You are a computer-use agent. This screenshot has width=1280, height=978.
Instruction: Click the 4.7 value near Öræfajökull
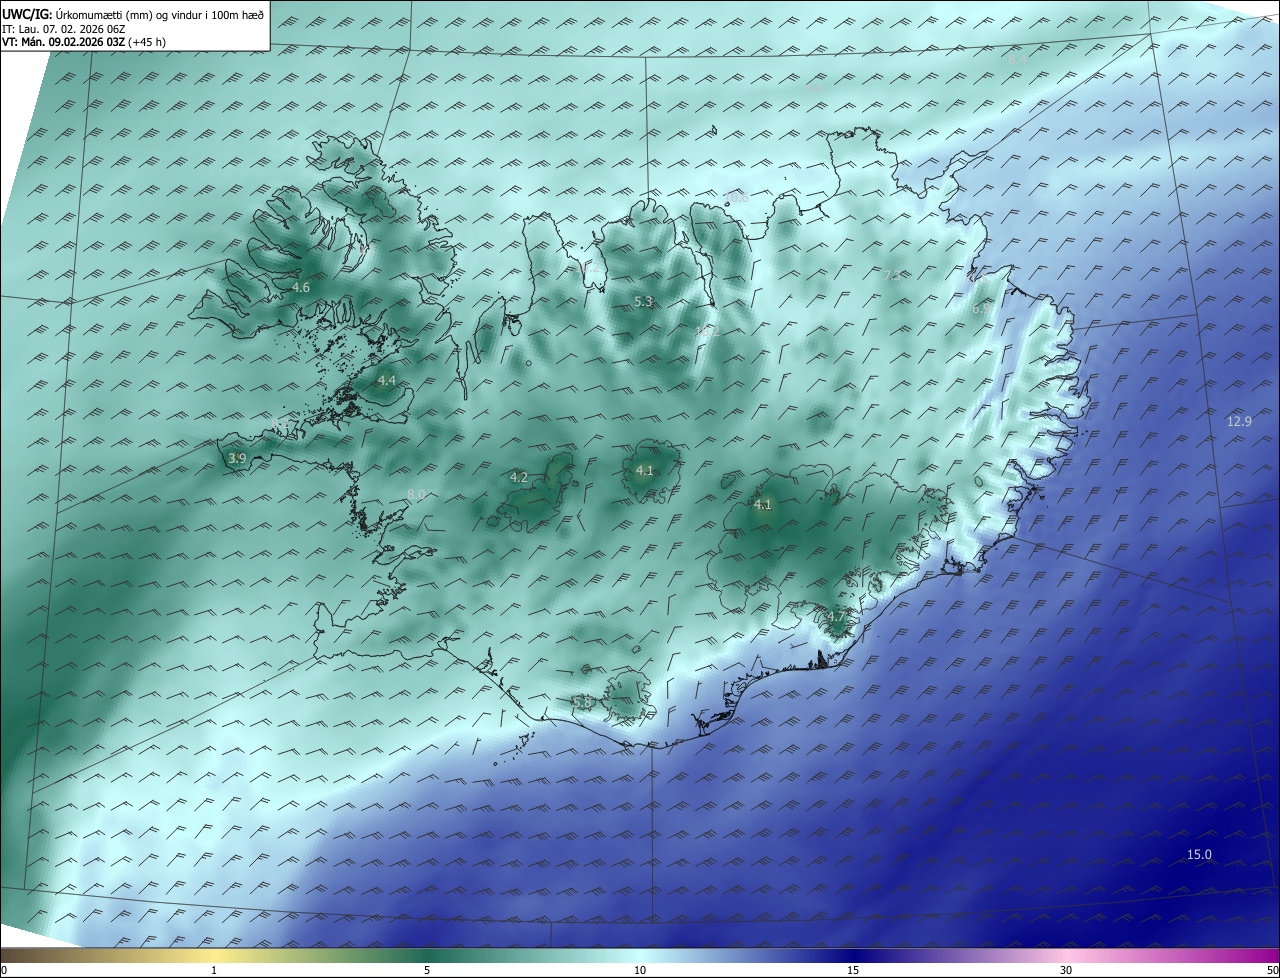[836, 617]
